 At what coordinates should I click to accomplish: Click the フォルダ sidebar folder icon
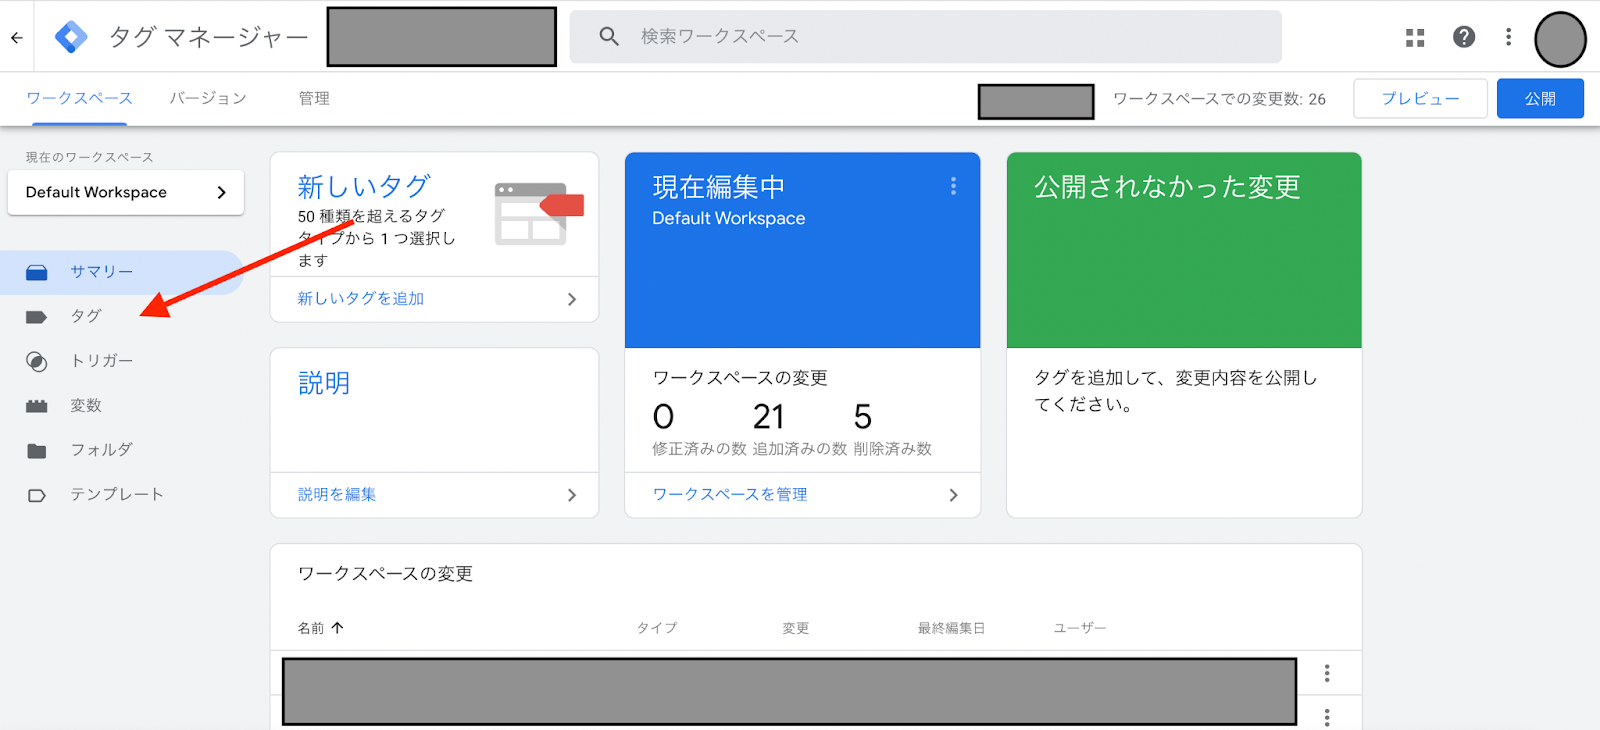pyautogui.click(x=37, y=451)
